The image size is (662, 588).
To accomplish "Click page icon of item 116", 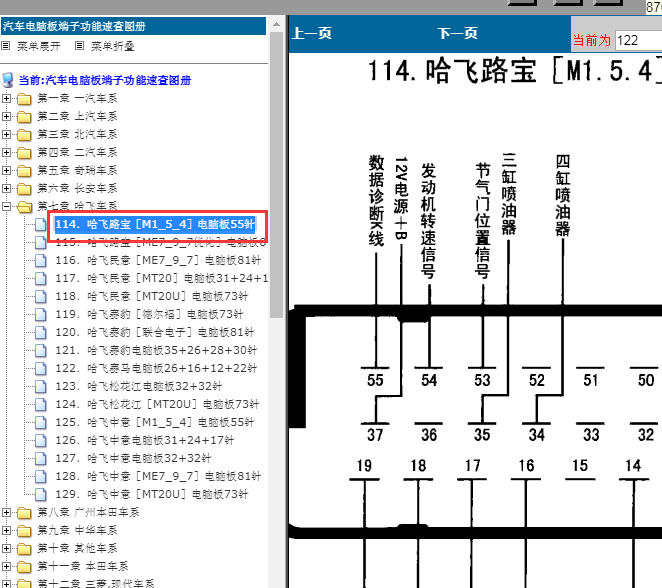I will (x=41, y=260).
